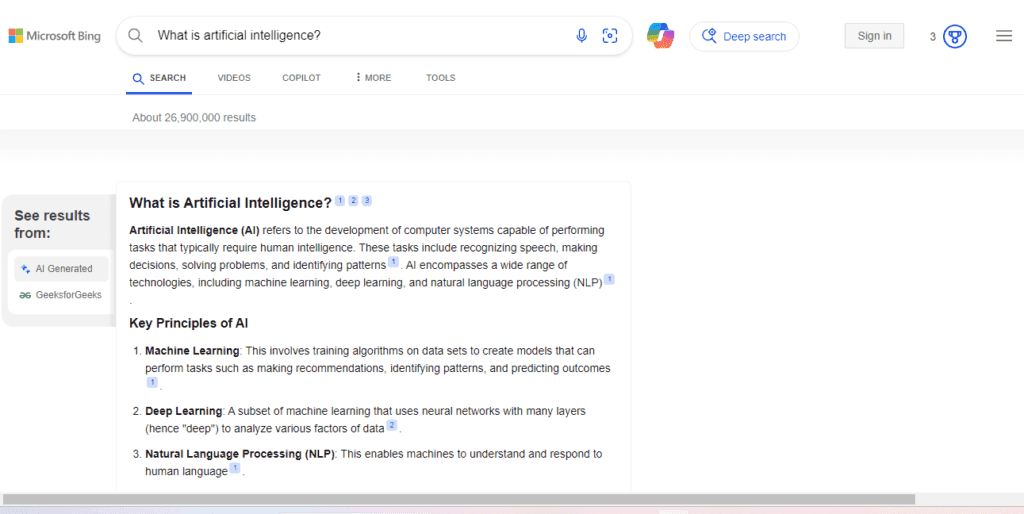Click the bold 'Machine Learning' term
This screenshot has height=514, width=1024.
[x=192, y=351]
